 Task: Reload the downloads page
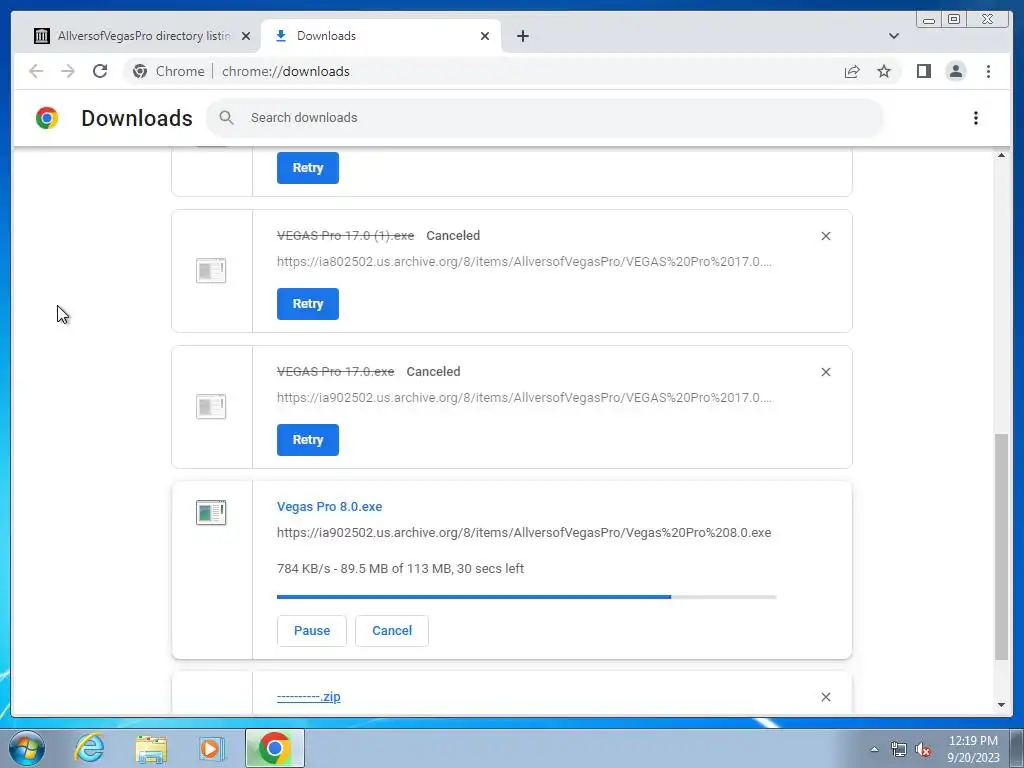tap(100, 71)
